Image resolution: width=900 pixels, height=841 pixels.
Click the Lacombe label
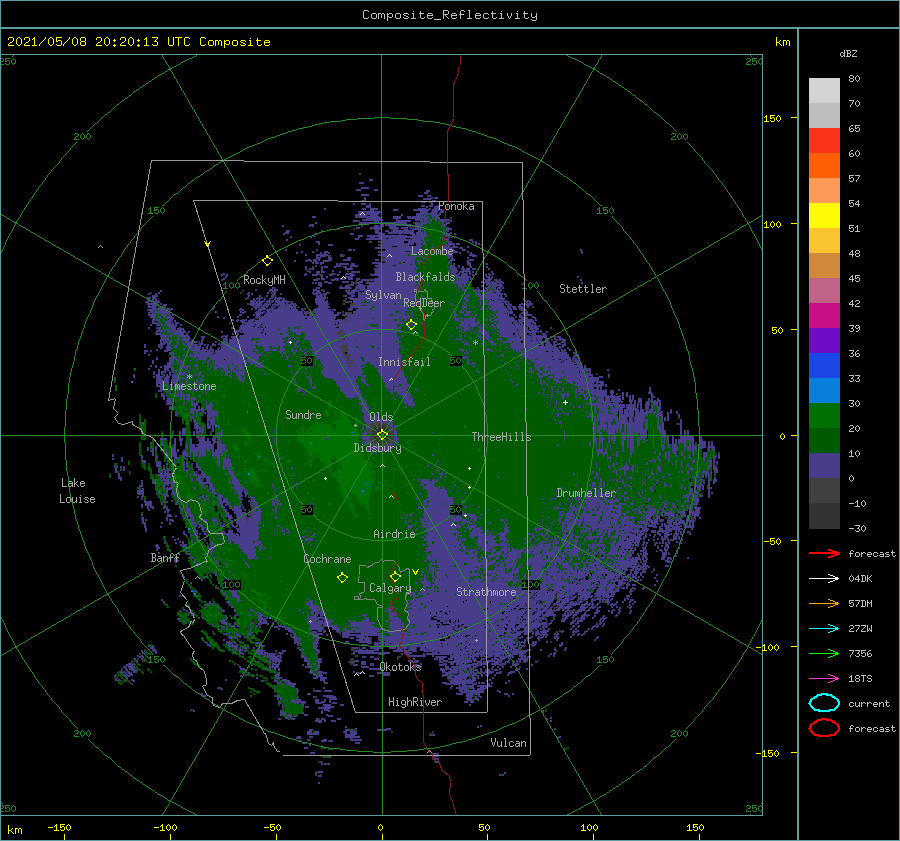432,251
